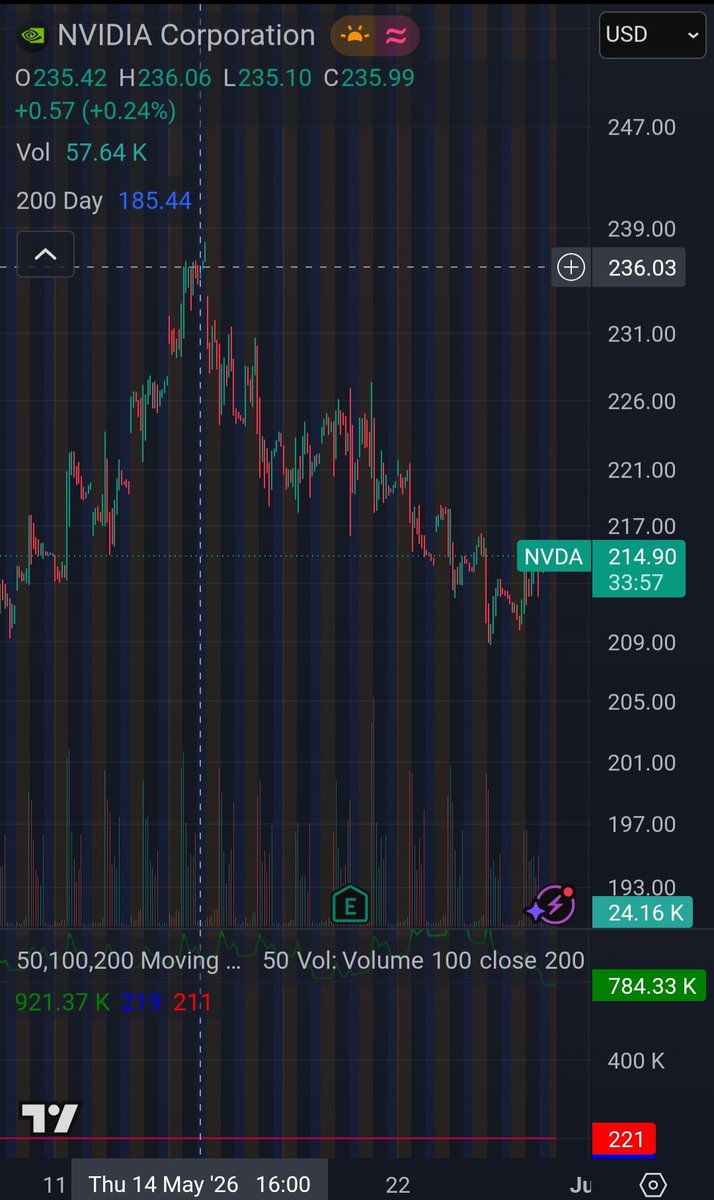714x1200 pixels.
Task: Select the 200 Day 185.44 indicator legend
Action: (104, 201)
